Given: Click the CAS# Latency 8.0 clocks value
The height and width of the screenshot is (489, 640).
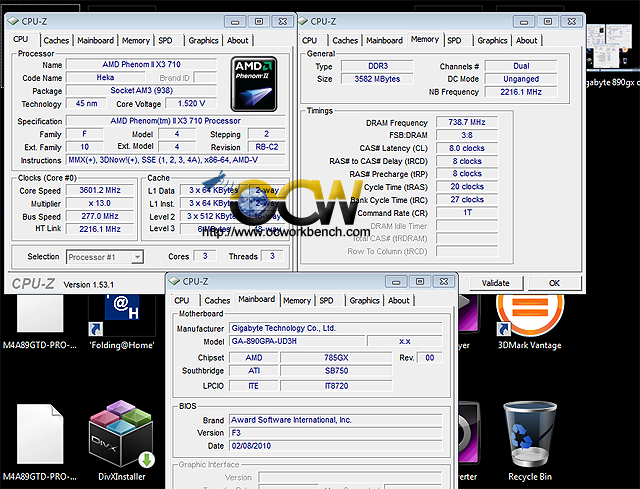Looking at the screenshot, I should [x=467, y=148].
